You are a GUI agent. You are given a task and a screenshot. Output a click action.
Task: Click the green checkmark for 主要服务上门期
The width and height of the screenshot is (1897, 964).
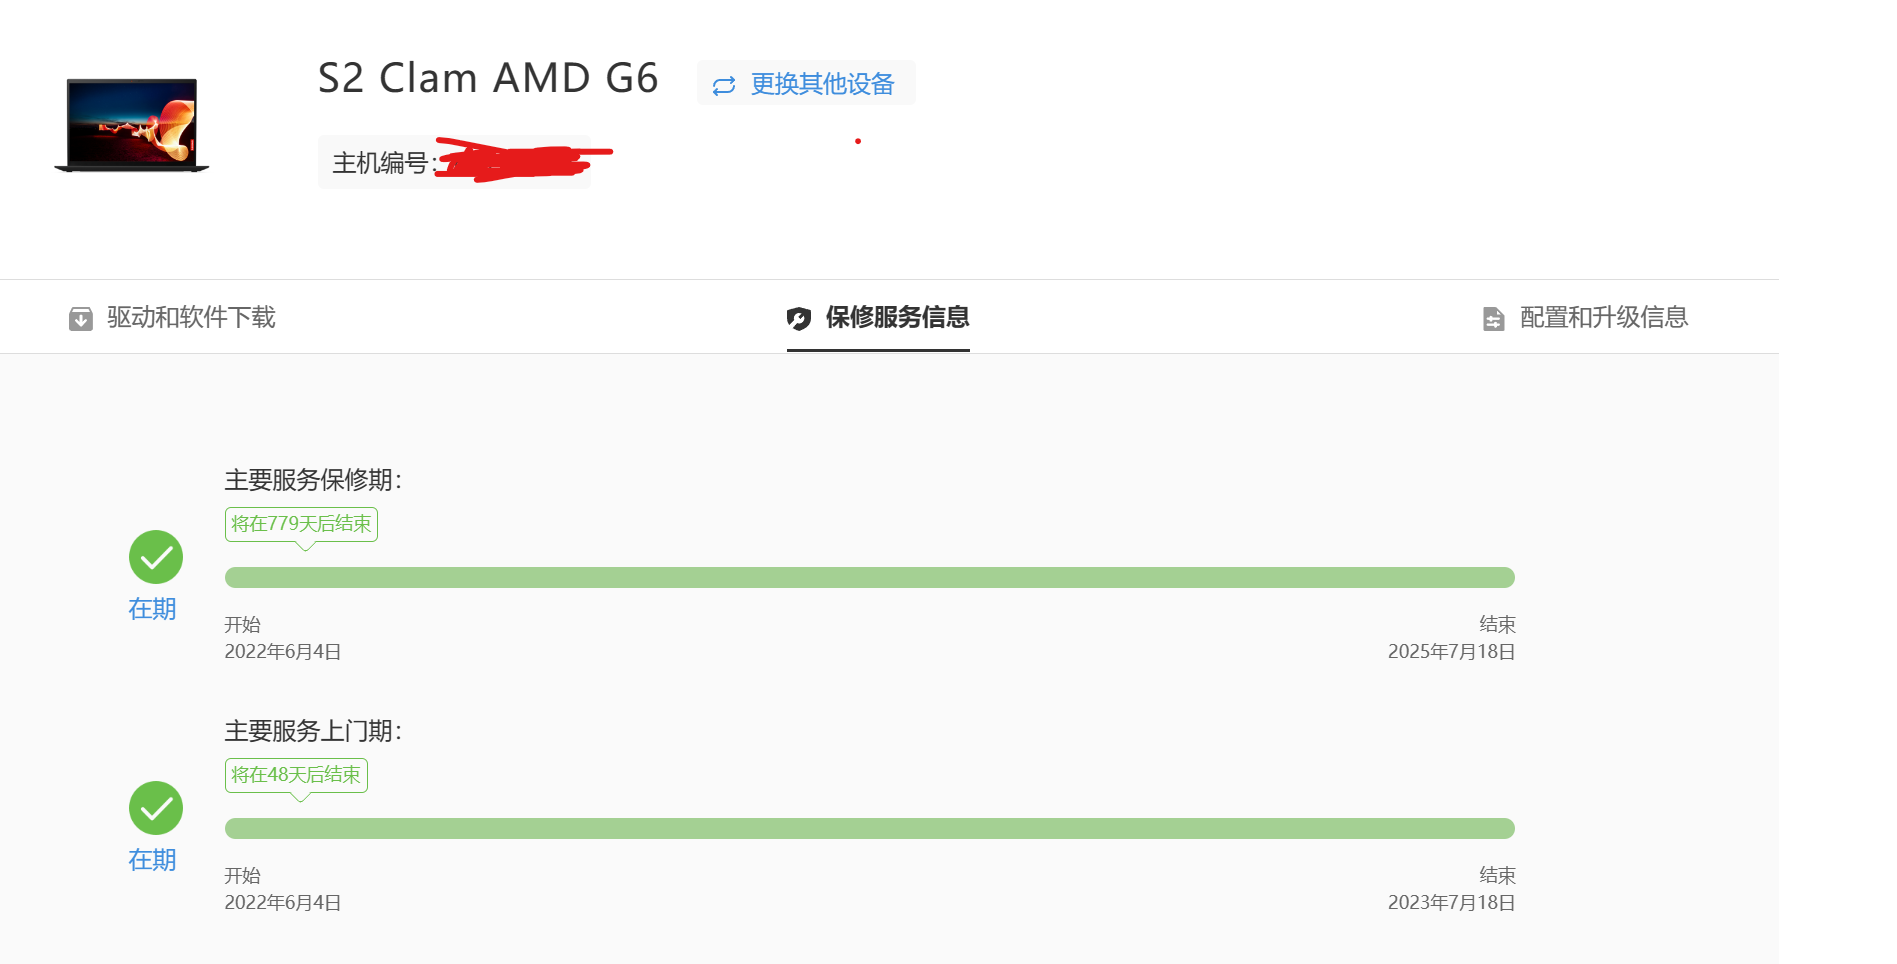[x=156, y=808]
